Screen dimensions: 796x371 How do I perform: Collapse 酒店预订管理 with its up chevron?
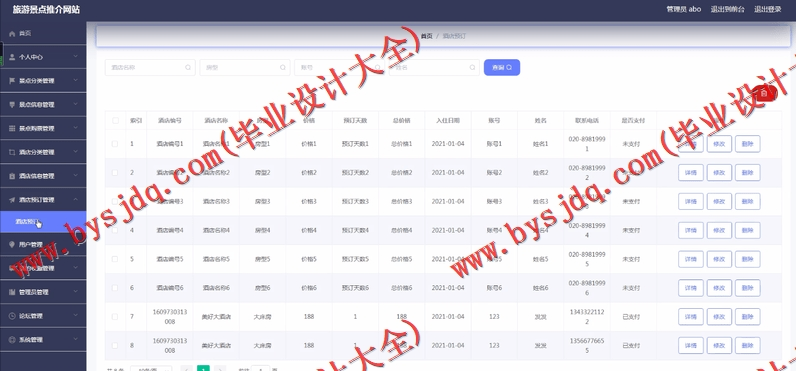click(76, 200)
